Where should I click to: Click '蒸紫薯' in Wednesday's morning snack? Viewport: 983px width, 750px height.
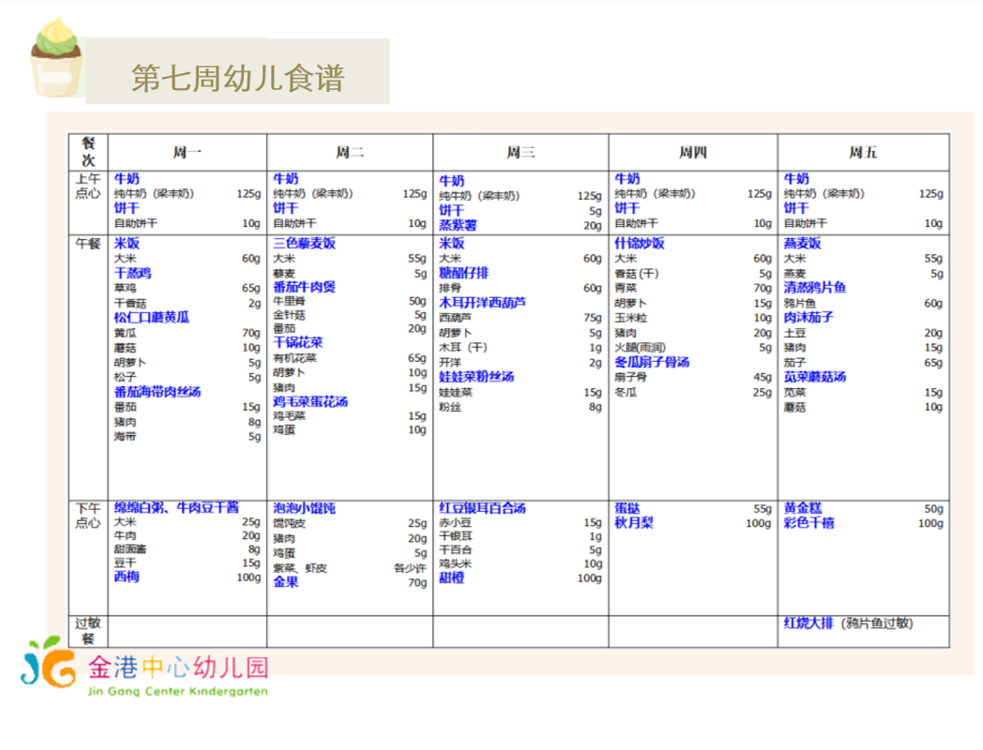457,225
